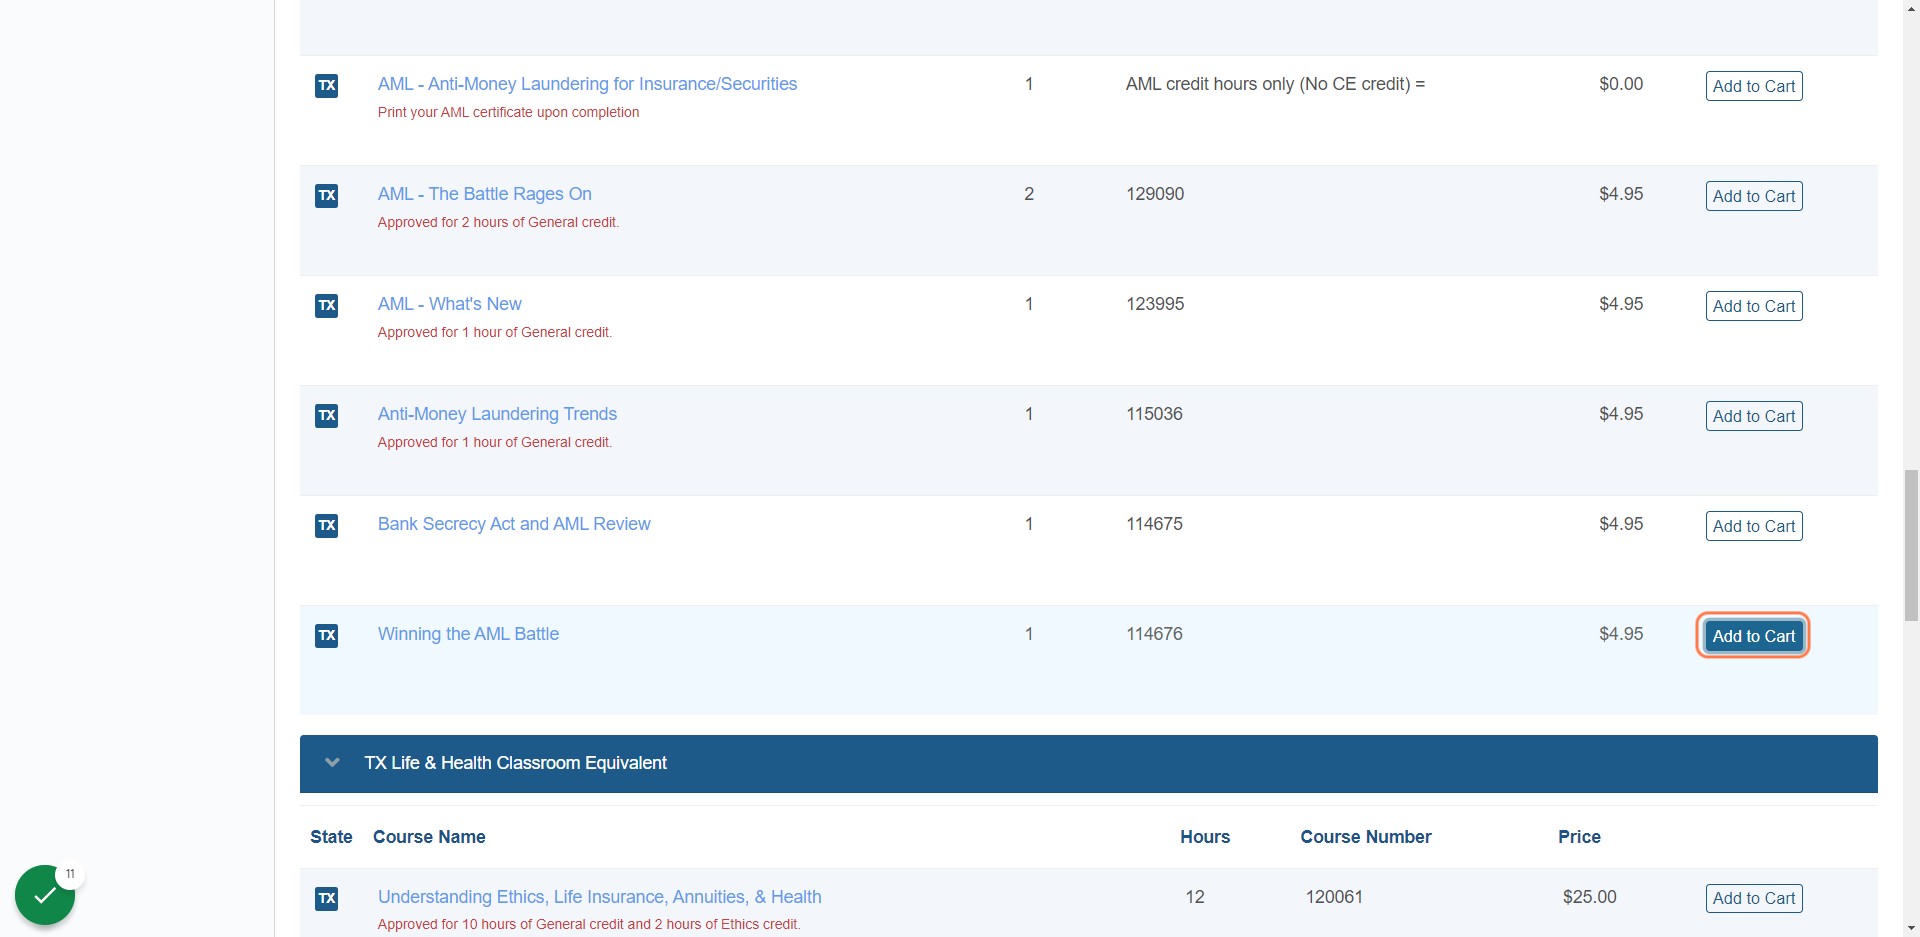
Task: Click 'Approved for 2 hours of General credit' note
Action: 498,222
